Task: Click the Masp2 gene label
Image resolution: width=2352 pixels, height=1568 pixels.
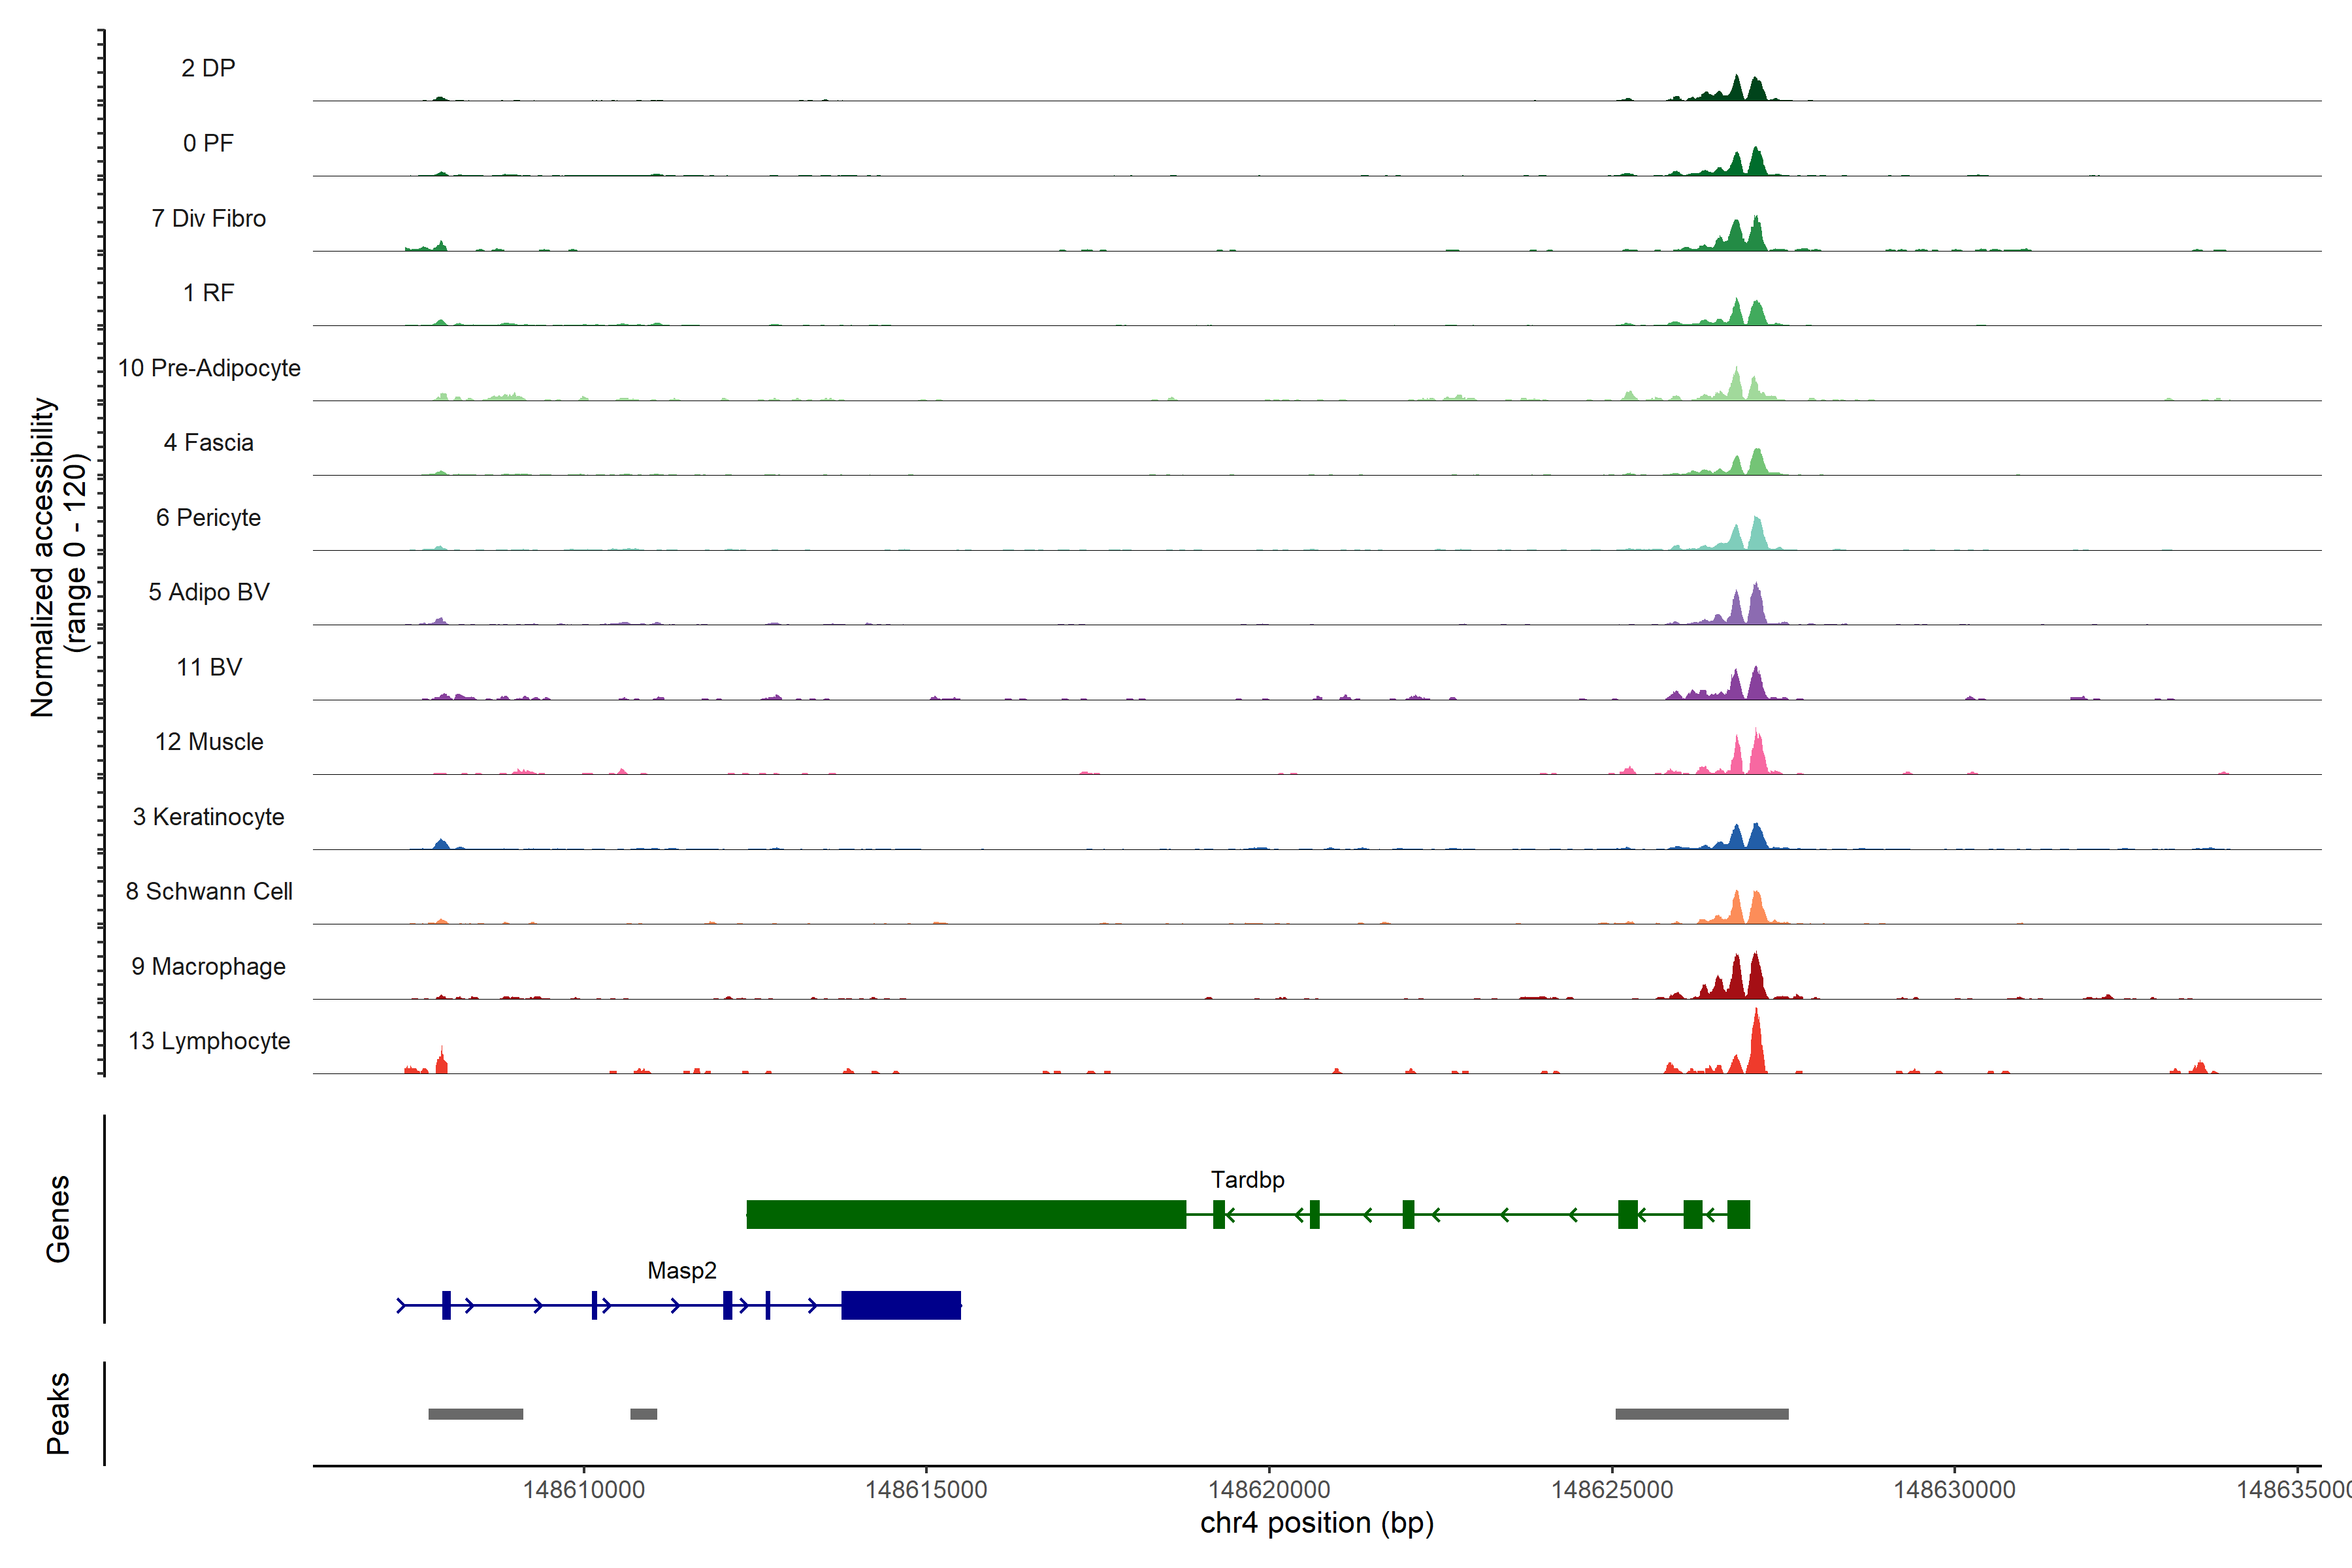Action: (682, 1271)
